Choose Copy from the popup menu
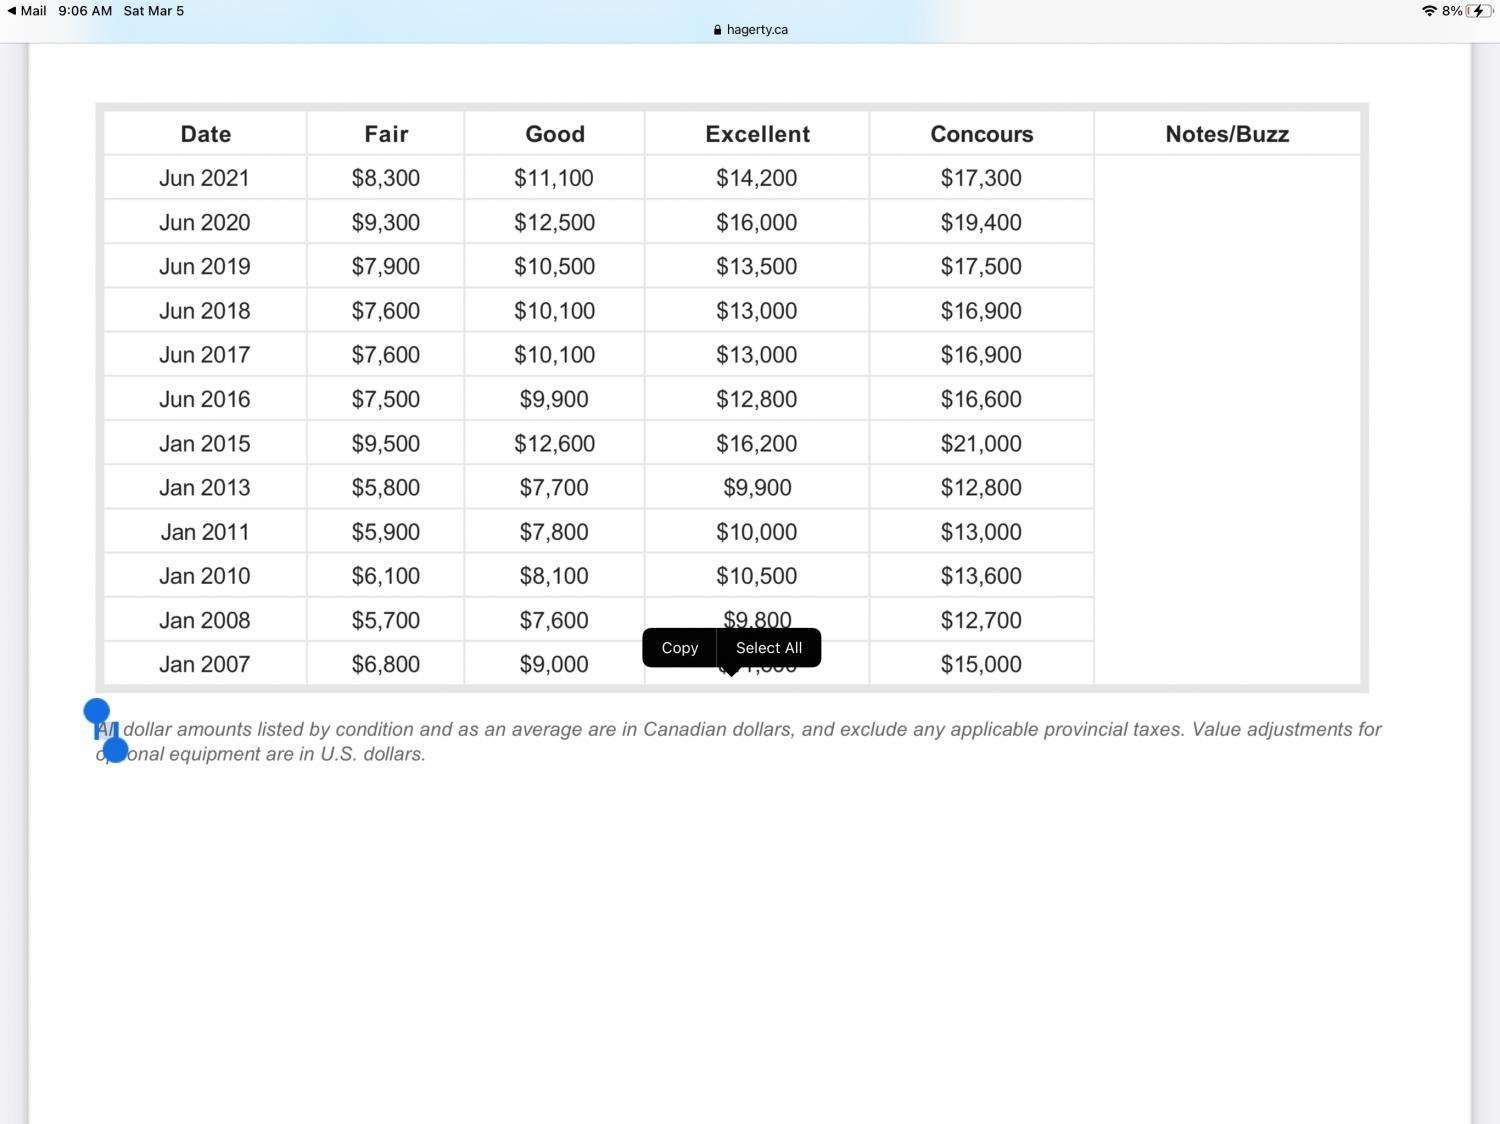The width and height of the screenshot is (1500, 1124). point(679,648)
